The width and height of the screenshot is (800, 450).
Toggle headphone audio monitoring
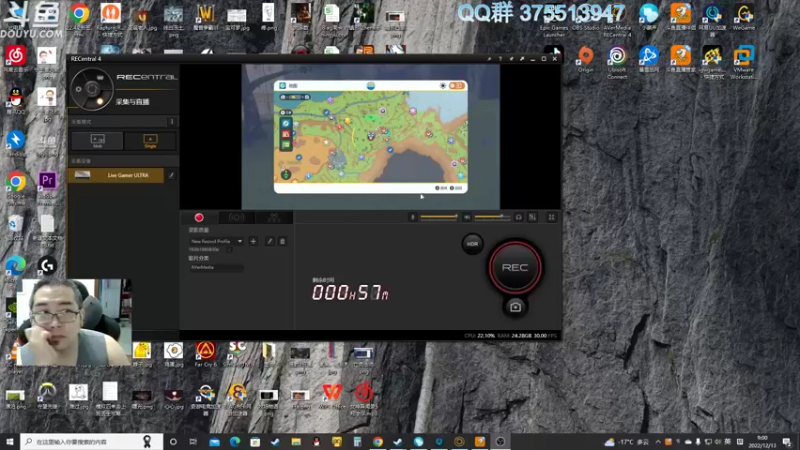click(518, 217)
